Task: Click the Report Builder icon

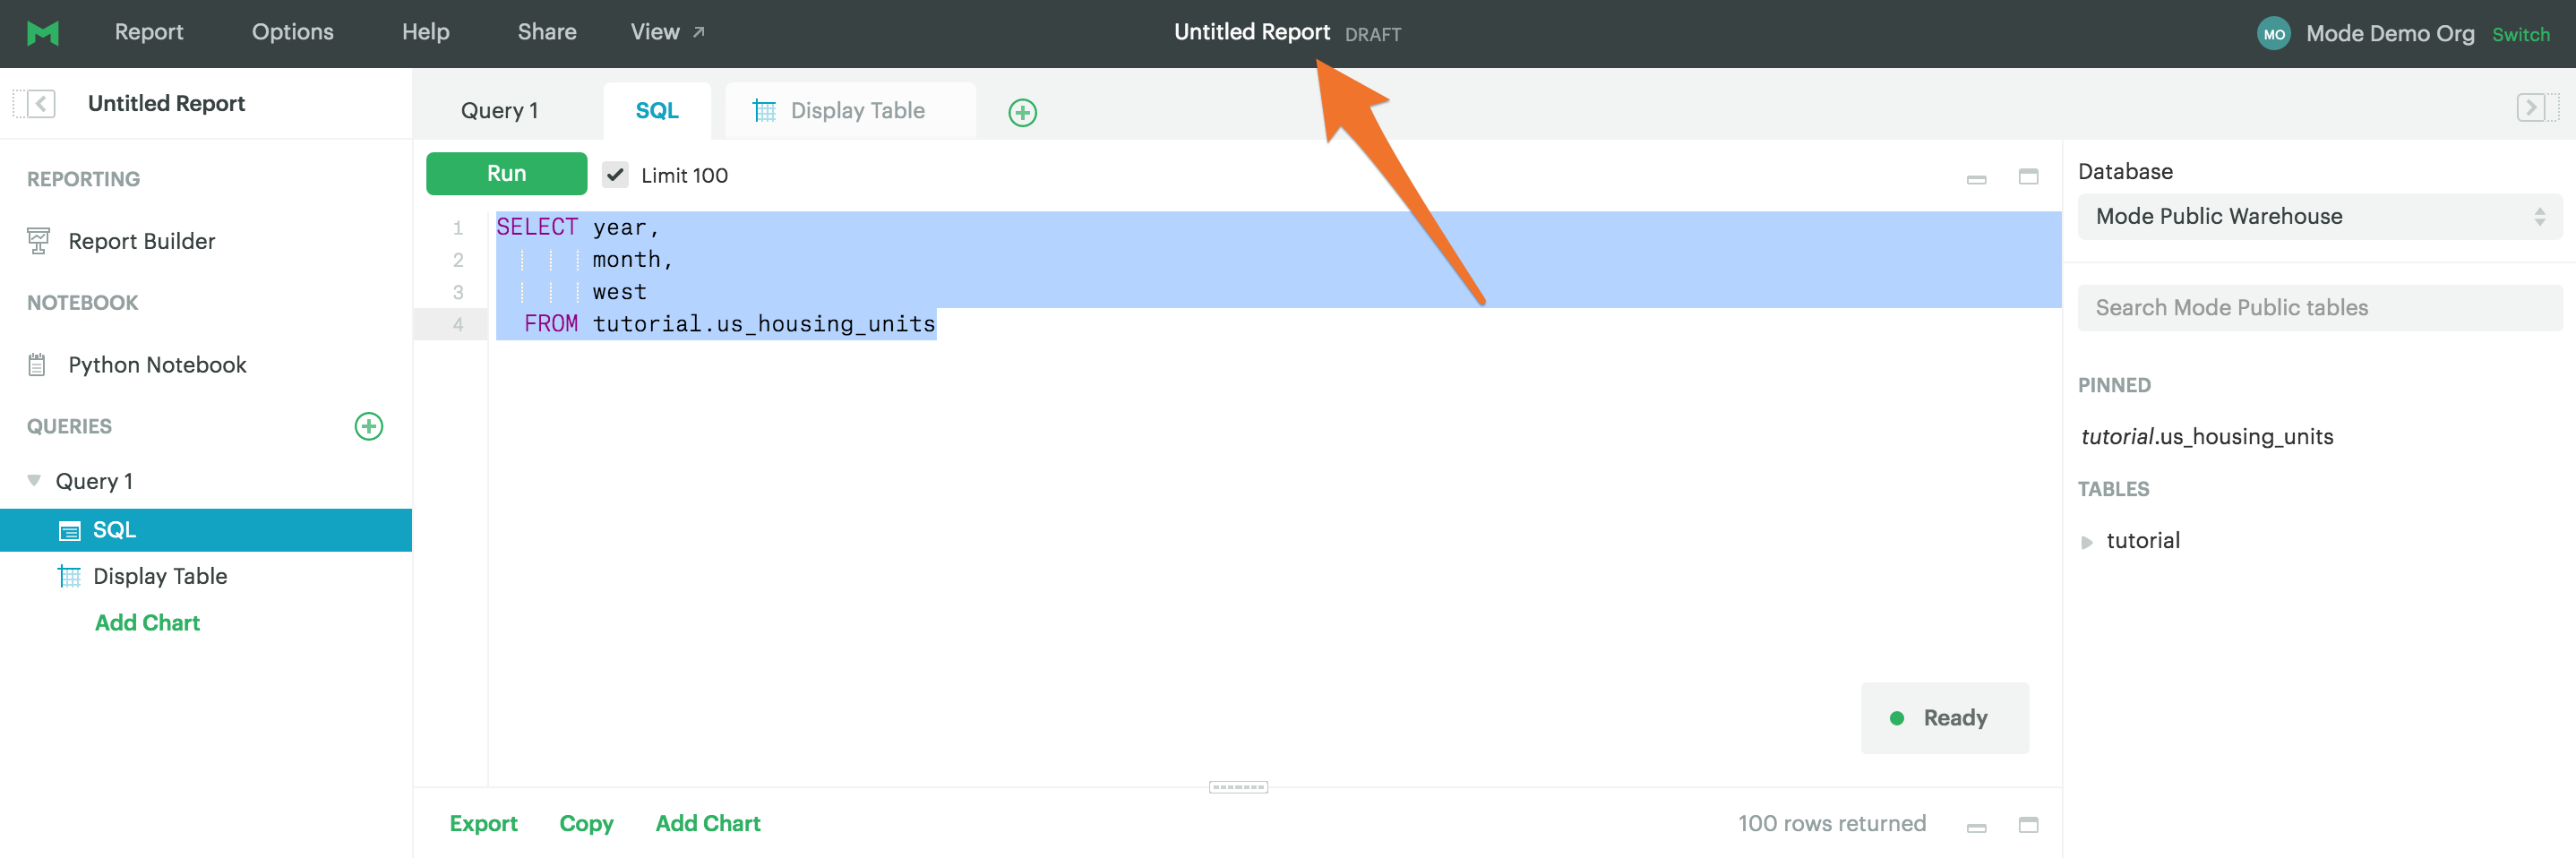Action: pyautogui.click(x=38, y=241)
